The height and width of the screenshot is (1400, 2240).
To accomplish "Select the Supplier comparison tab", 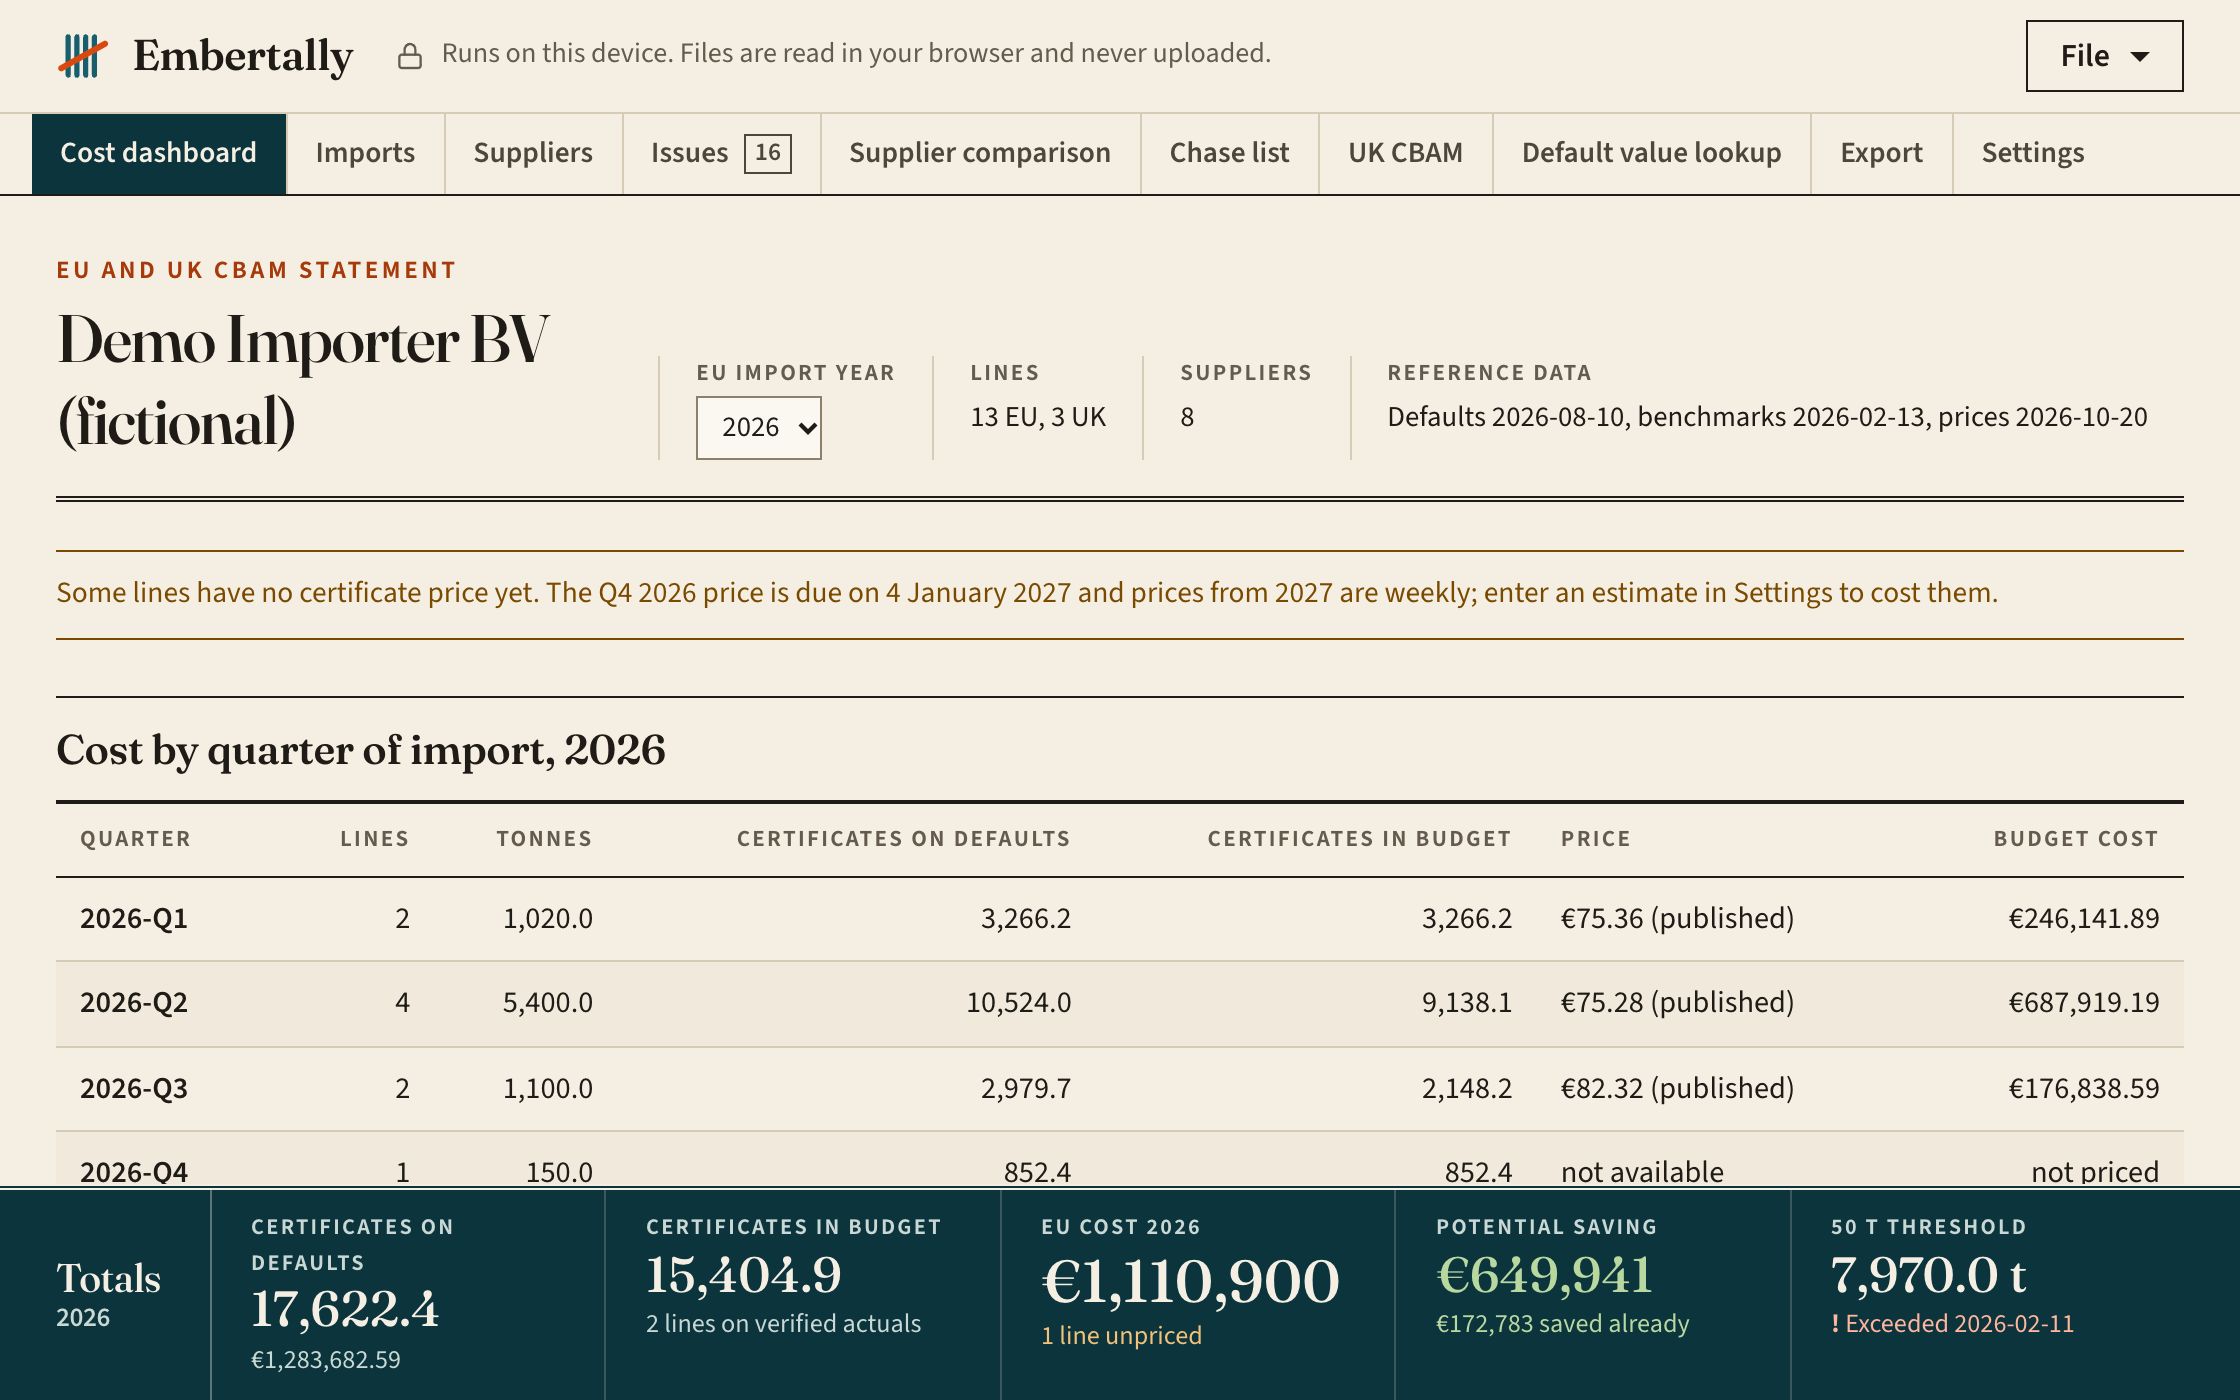I will (x=980, y=153).
